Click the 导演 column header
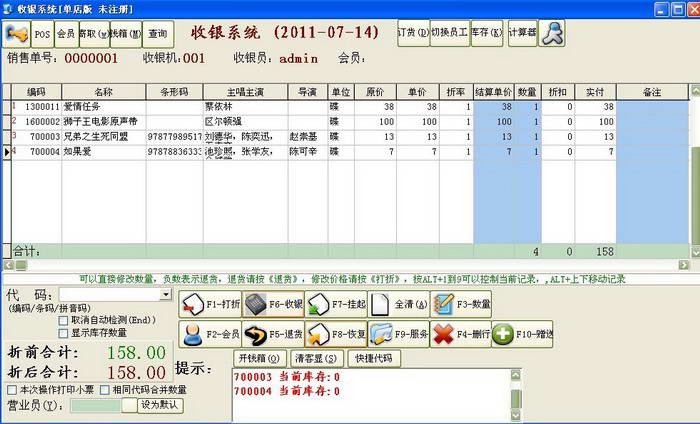This screenshot has width=700, height=424. (x=308, y=92)
